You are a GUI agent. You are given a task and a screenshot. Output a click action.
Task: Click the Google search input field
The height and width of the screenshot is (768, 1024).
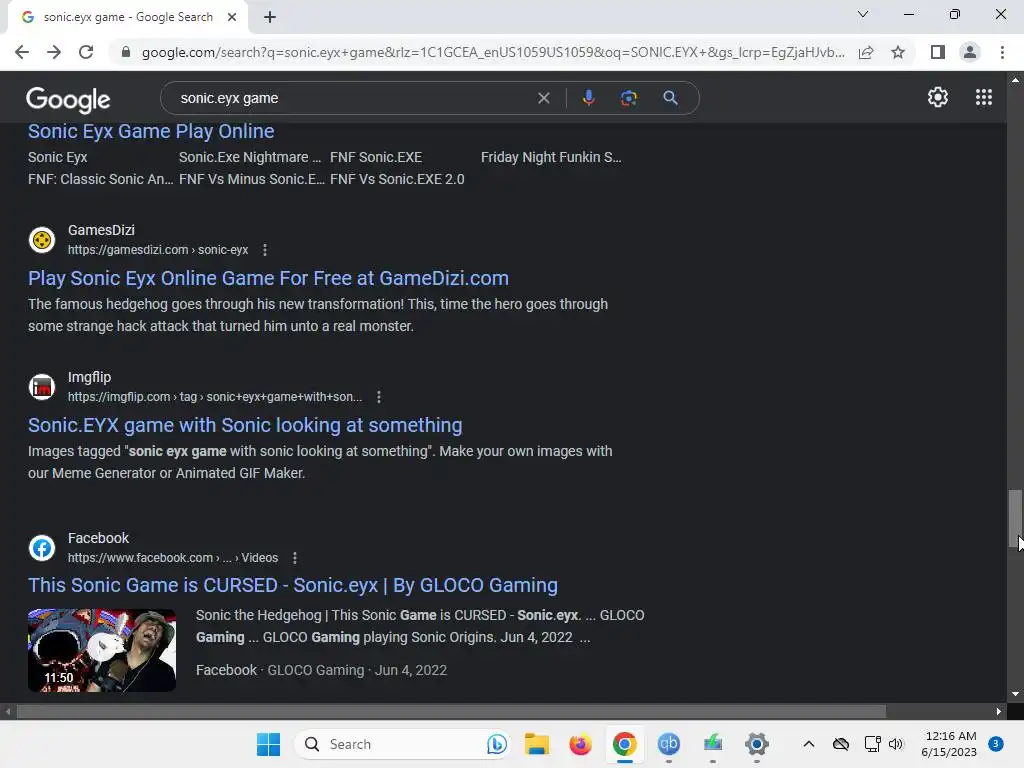(353, 98)
